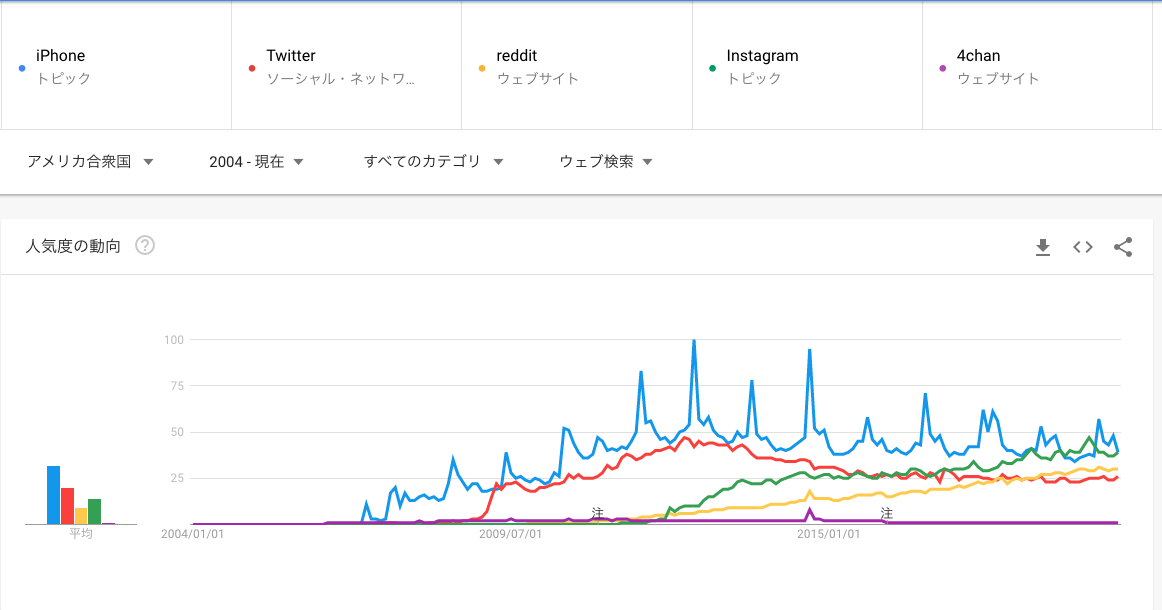Screen dimensions: 1162x610
Task: Click the blue iPhone average bar
Action: pos(54,495)
